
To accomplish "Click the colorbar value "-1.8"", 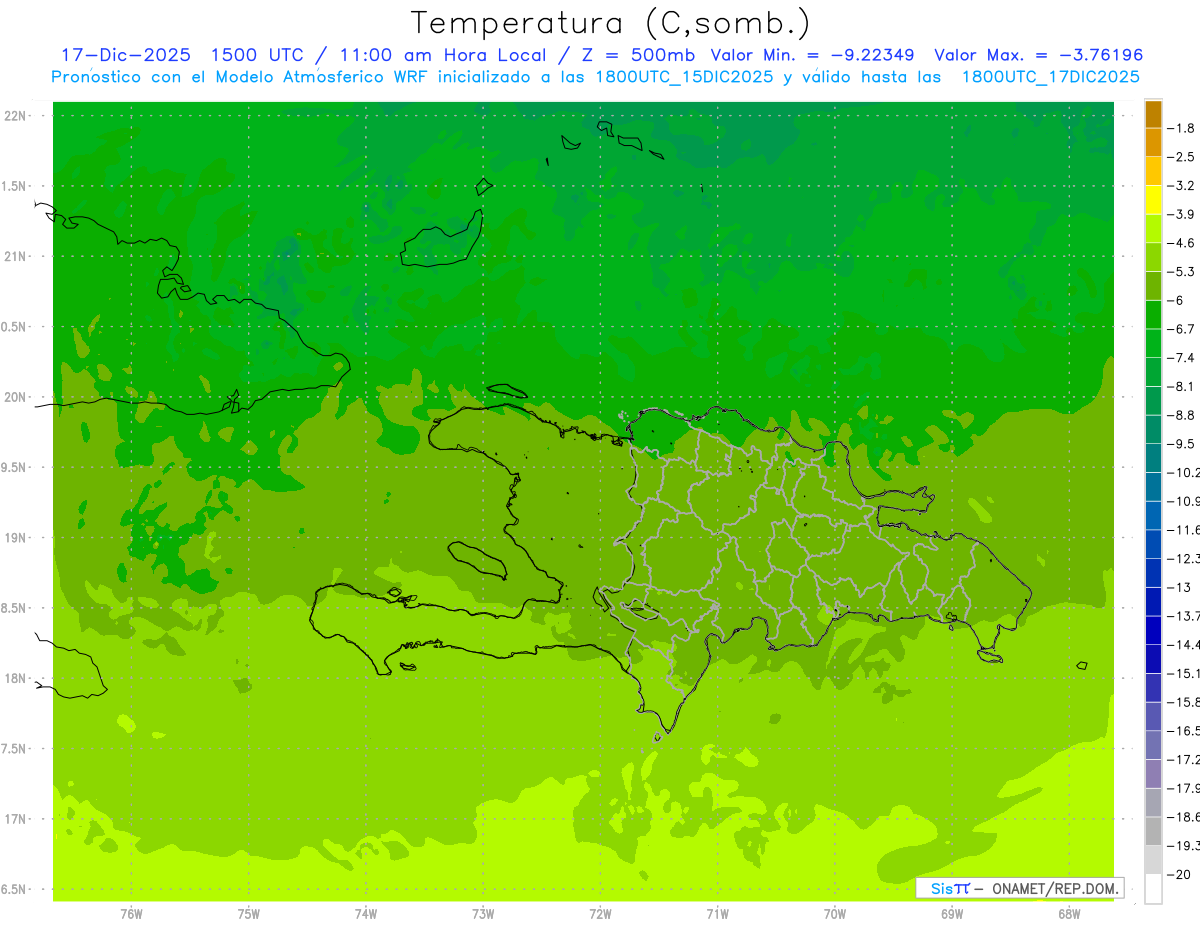I will coord(1181,128).
